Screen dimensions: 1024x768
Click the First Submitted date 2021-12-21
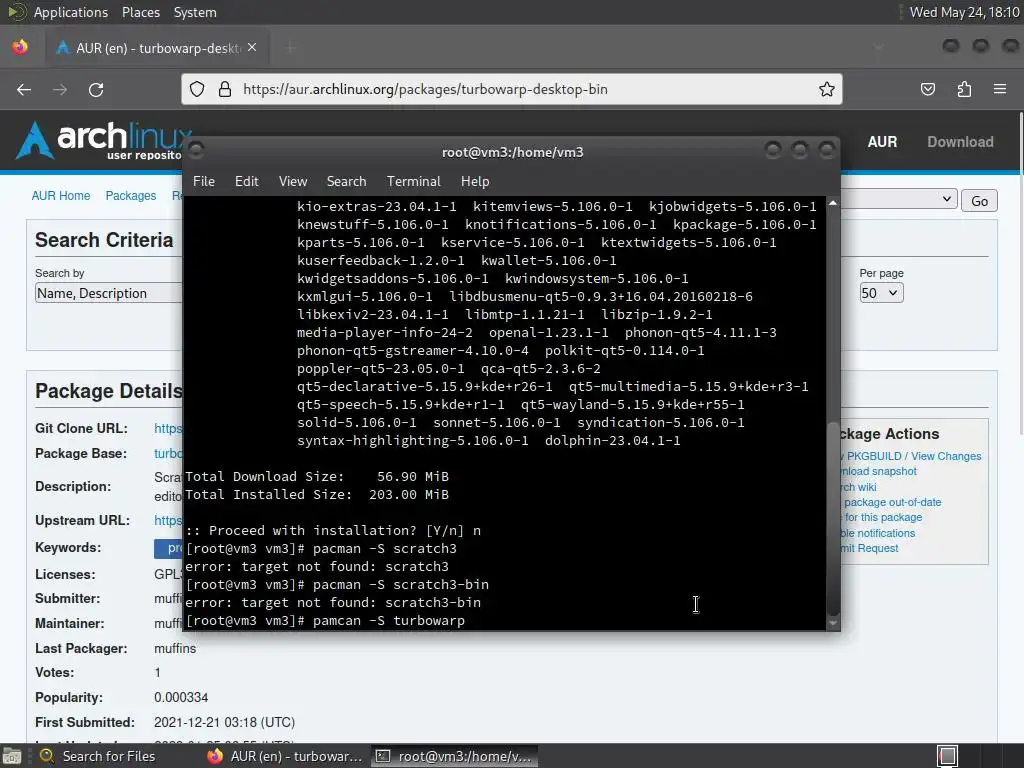tap(224, 722)
